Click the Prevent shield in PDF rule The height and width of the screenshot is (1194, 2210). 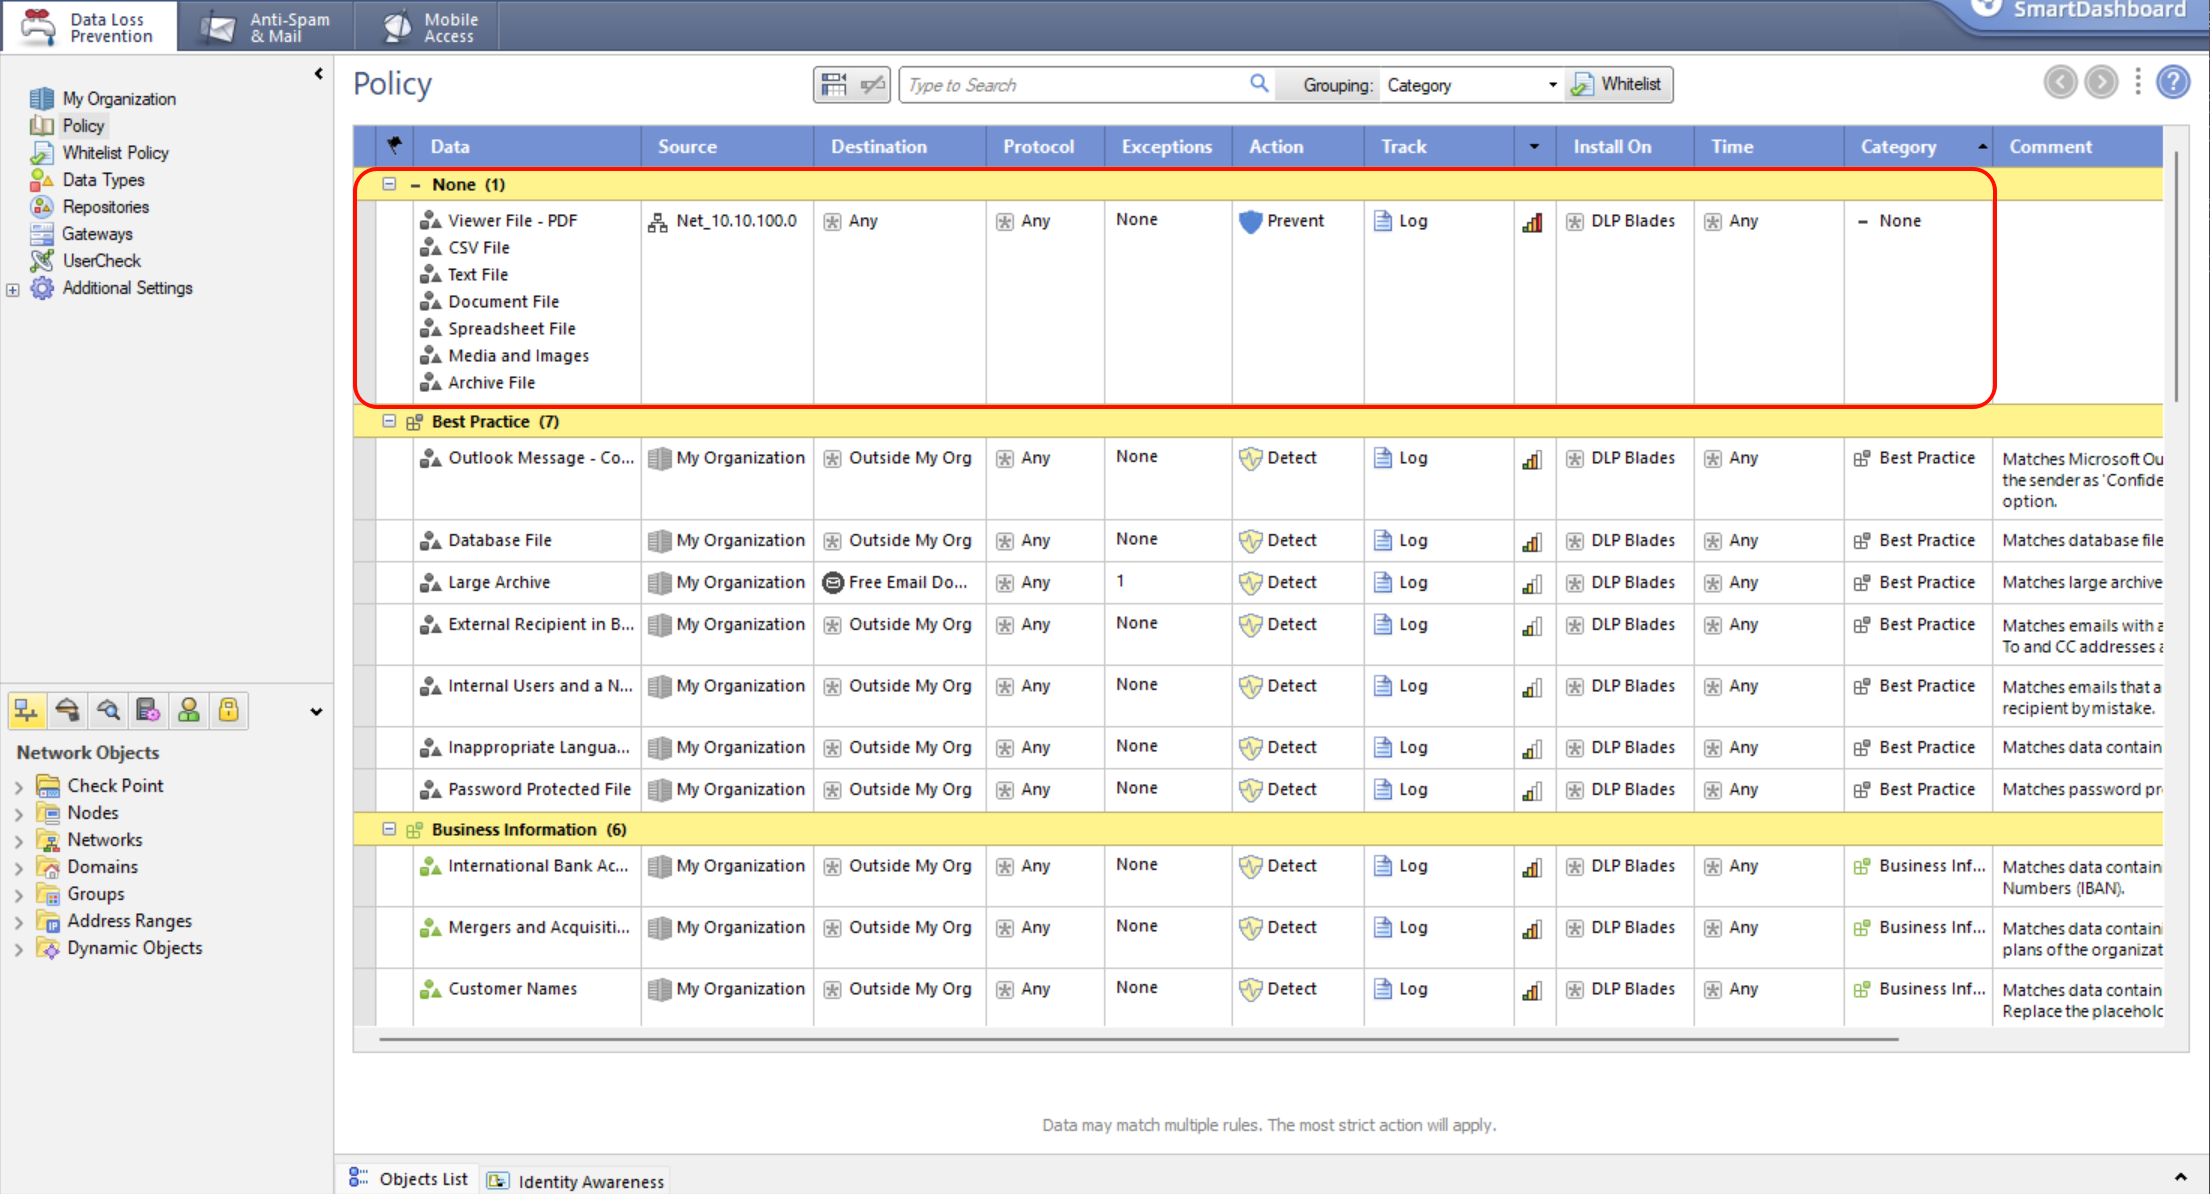tap(1250, 221)
